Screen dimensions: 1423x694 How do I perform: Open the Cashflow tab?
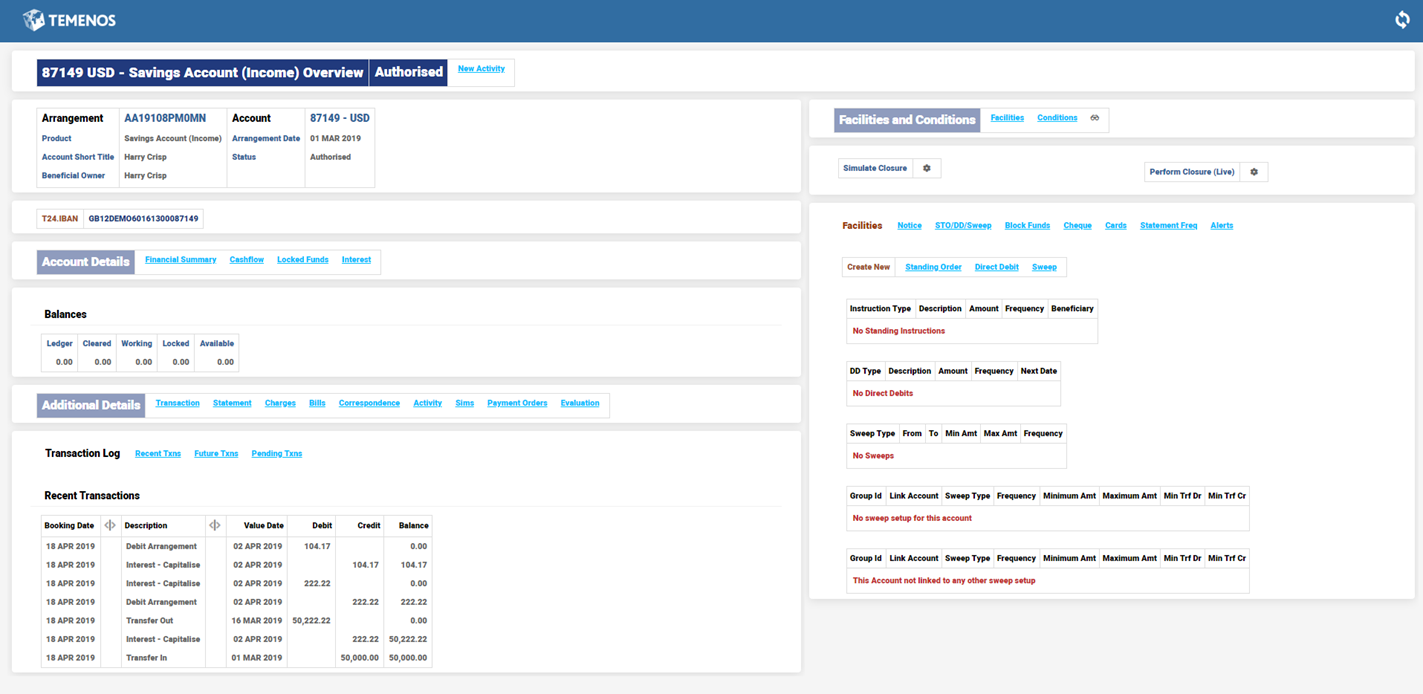click(x=246, y=260)
